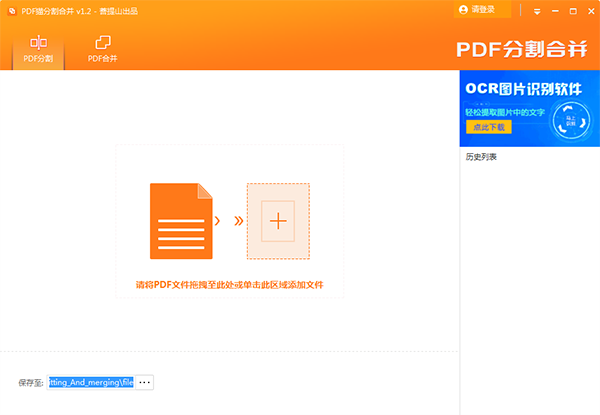The image size is (600, 415).
Task: Browse save folder with the ellipsis button
Action: pyautogui.click(x=145, y=382)
